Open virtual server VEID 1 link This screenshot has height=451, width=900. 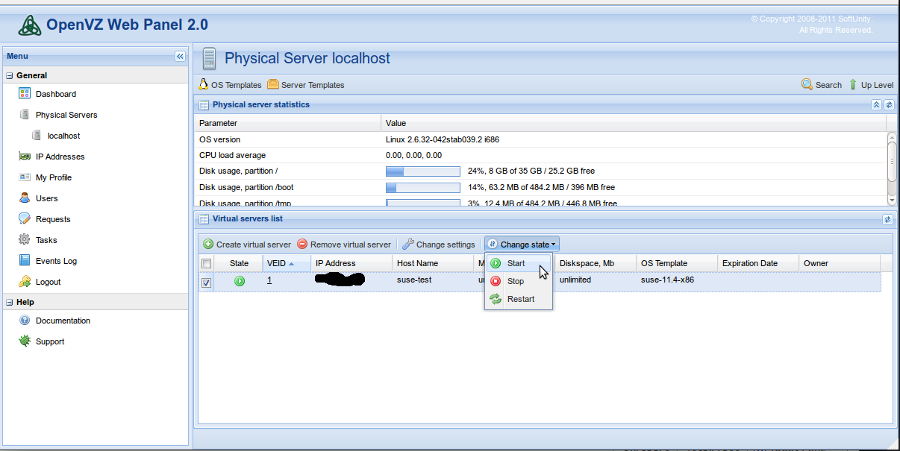269,280
